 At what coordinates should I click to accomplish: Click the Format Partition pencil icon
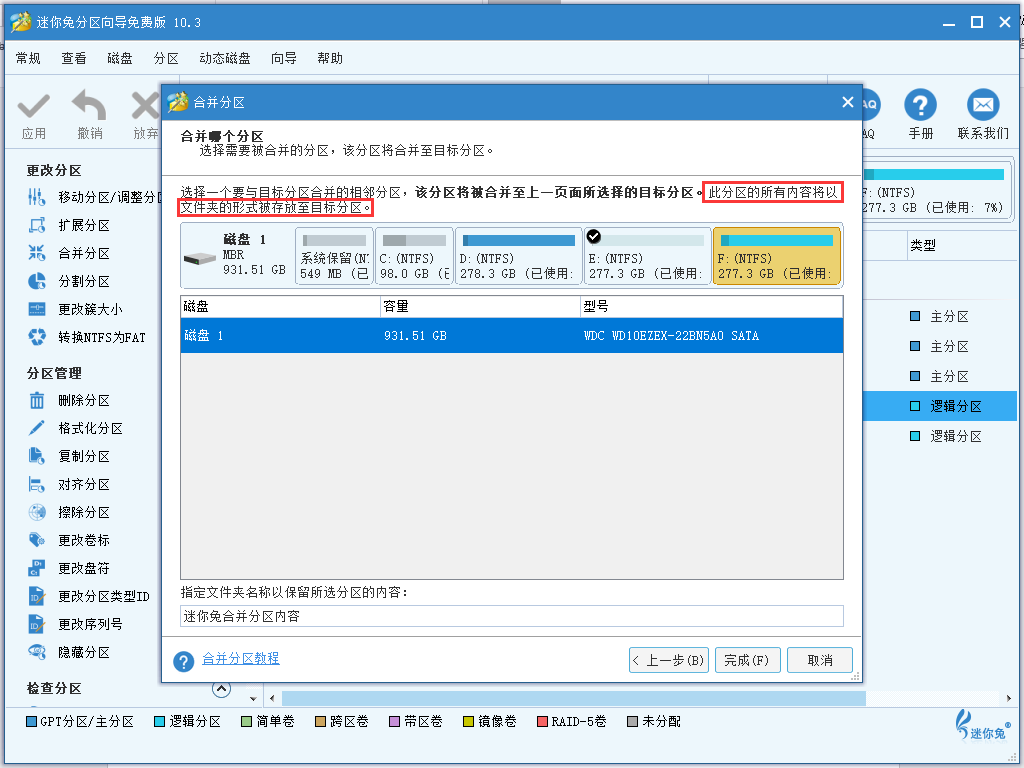(37, 428)
